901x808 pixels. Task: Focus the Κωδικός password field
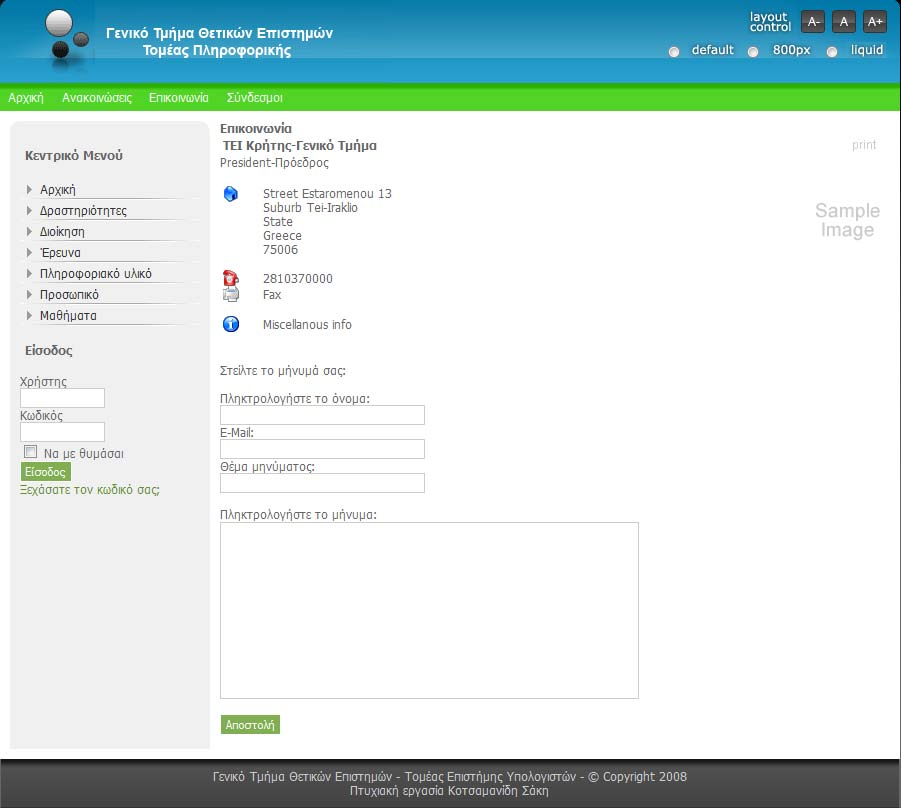coord(63,432)
